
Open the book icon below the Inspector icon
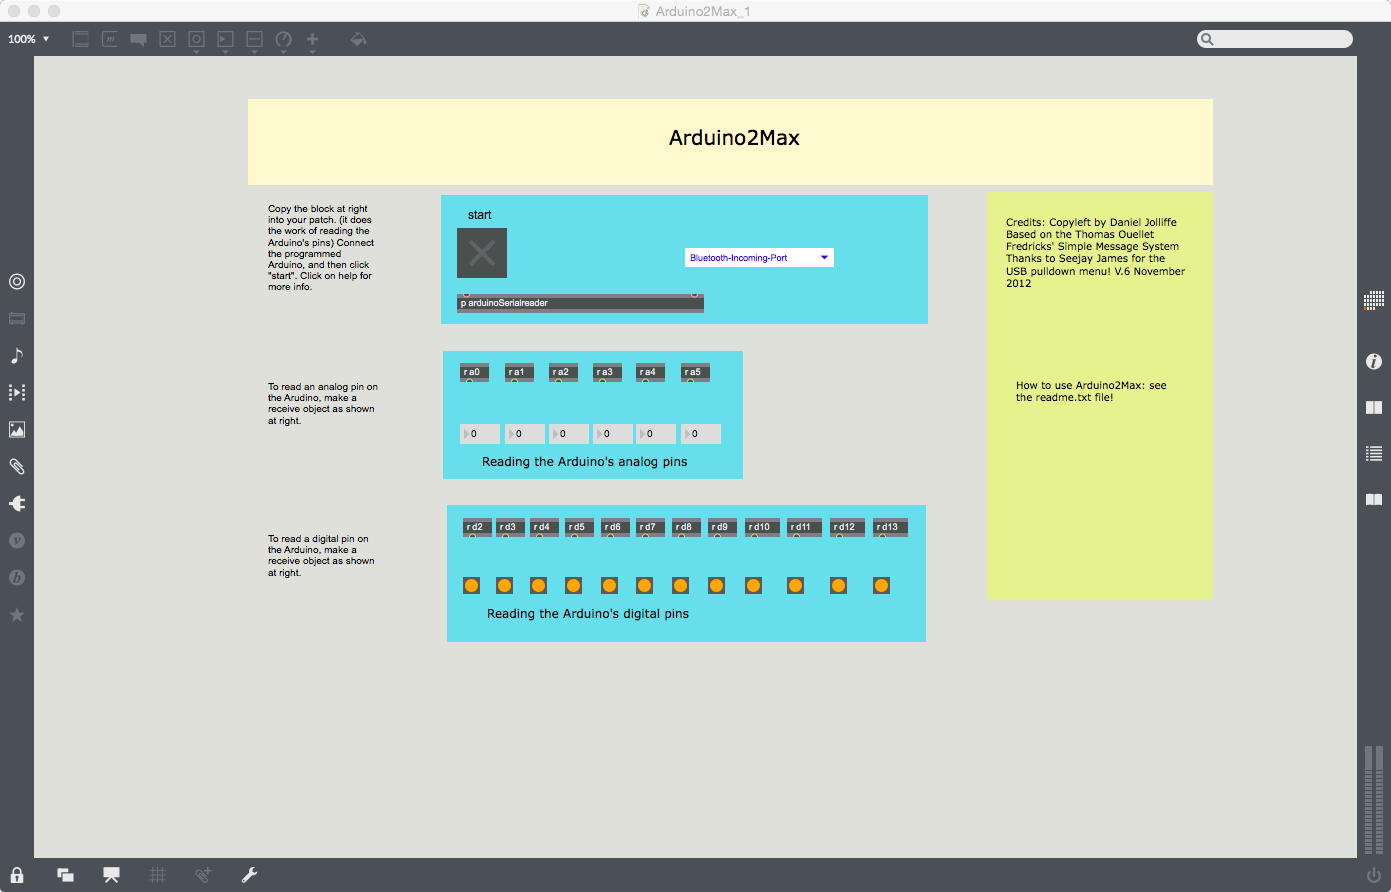[1374, 407]
